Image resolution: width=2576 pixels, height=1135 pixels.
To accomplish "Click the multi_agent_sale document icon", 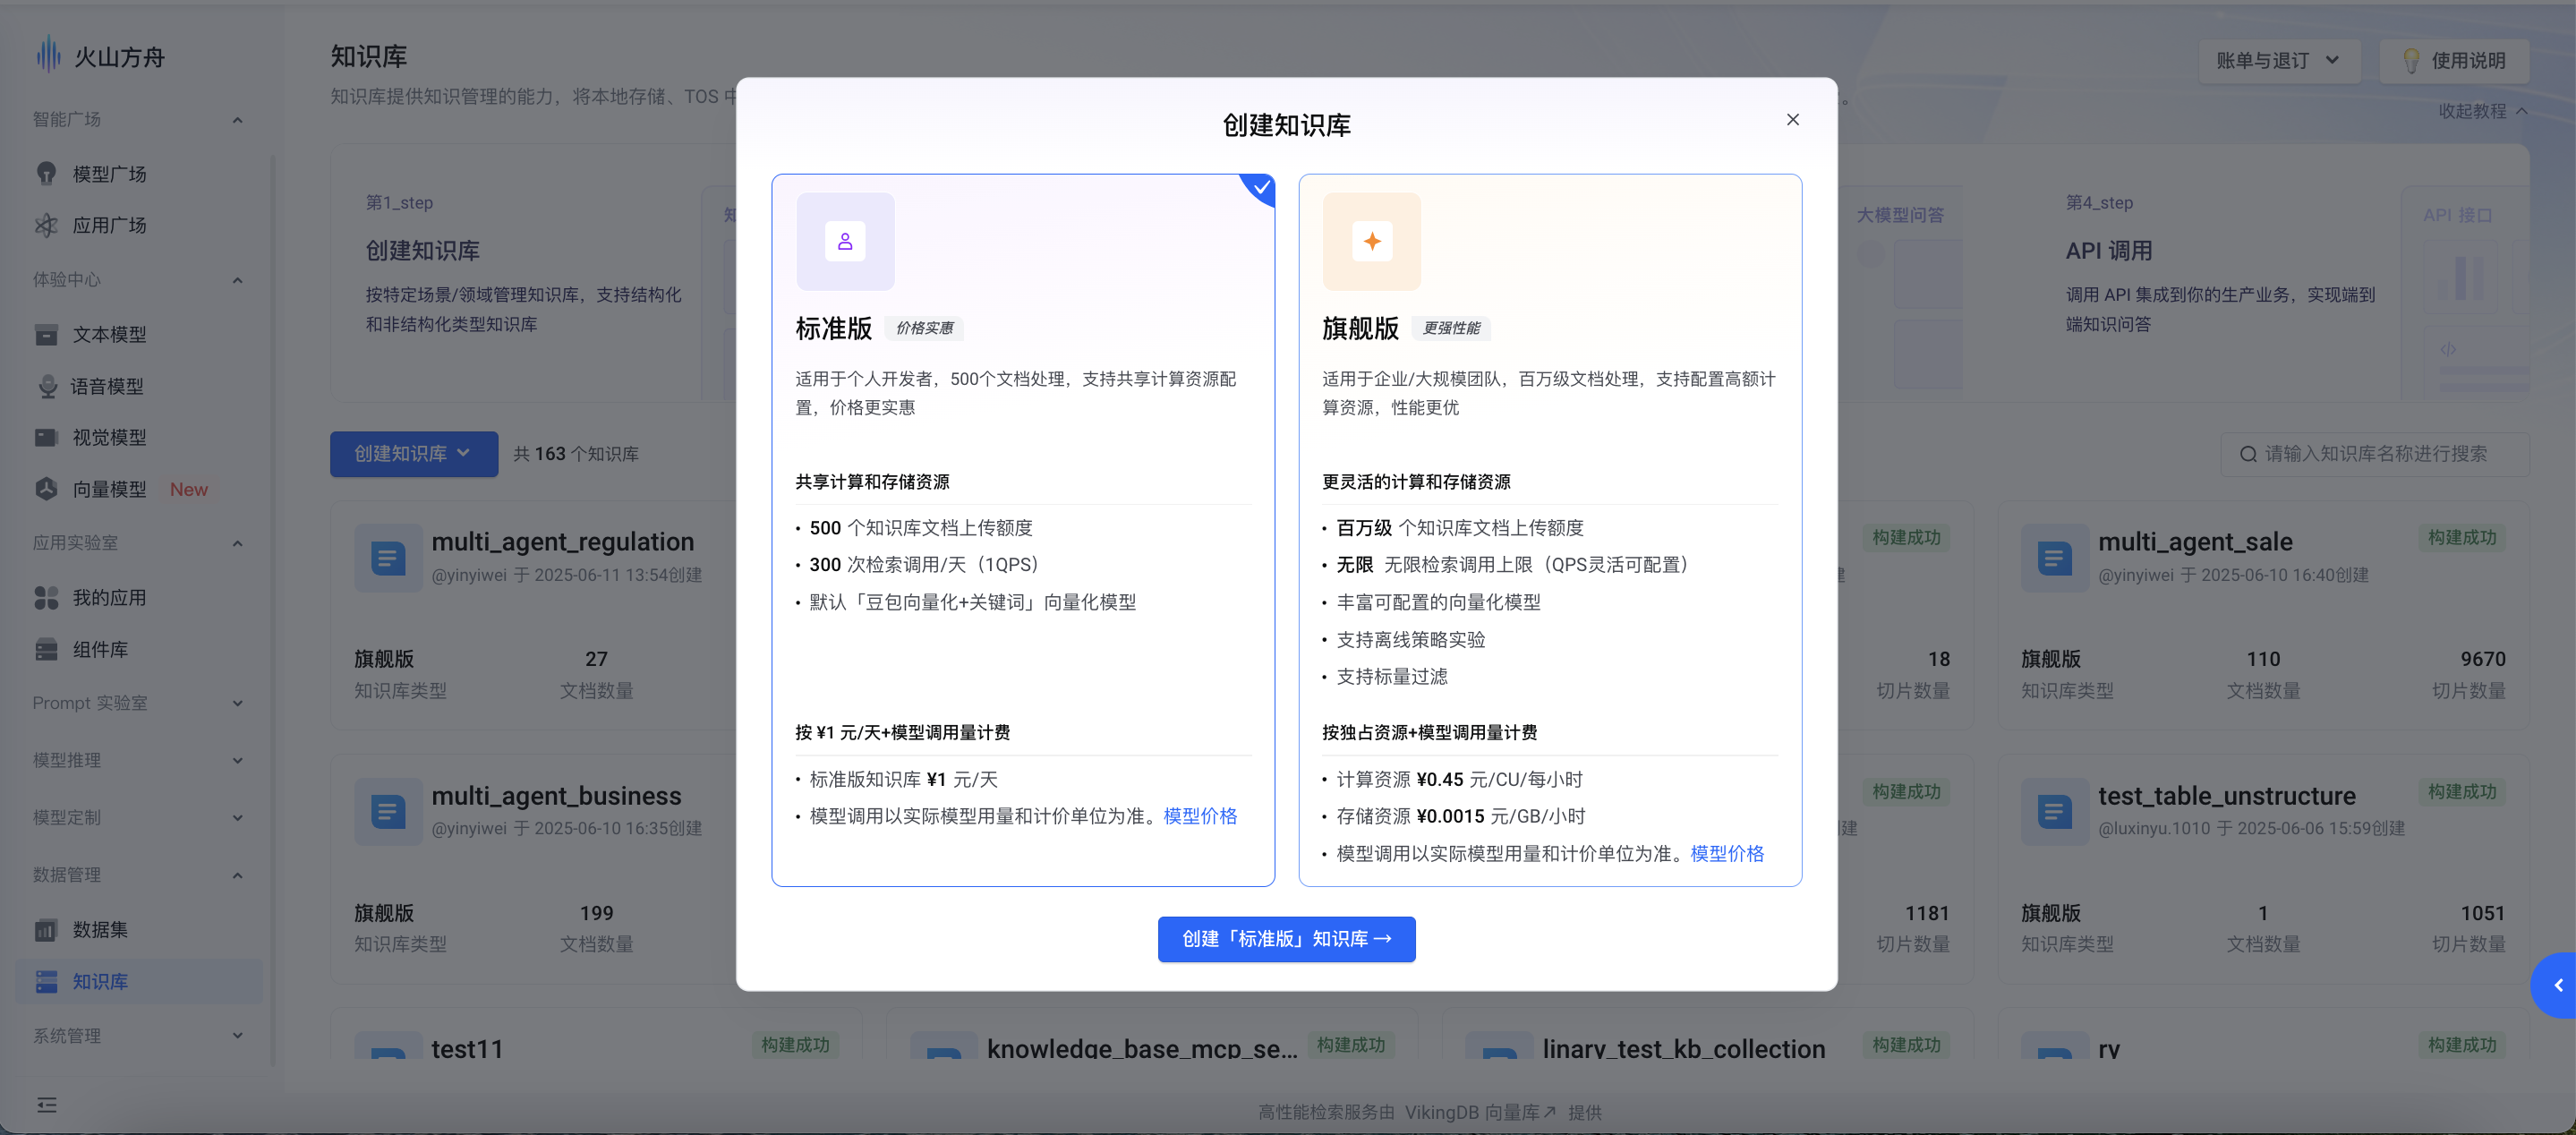I will tap(2054, 557).
